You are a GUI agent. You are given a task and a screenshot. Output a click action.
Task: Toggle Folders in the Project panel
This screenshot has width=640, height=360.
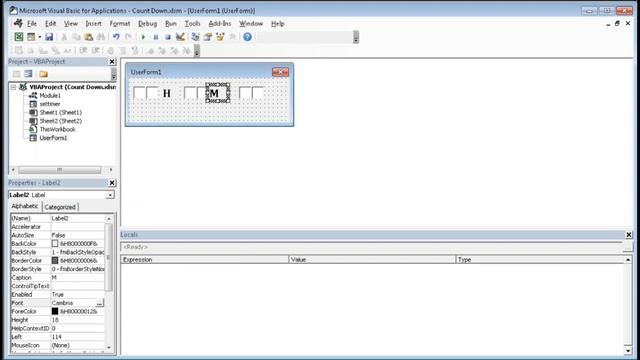point(43,74)
